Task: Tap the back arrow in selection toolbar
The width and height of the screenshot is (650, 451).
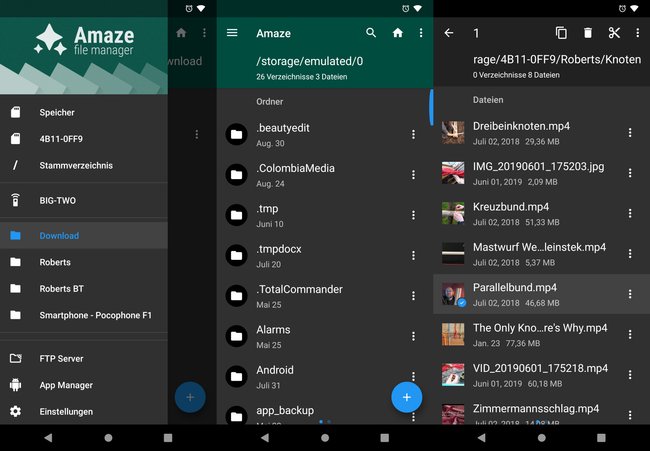Action: point(449,33)
